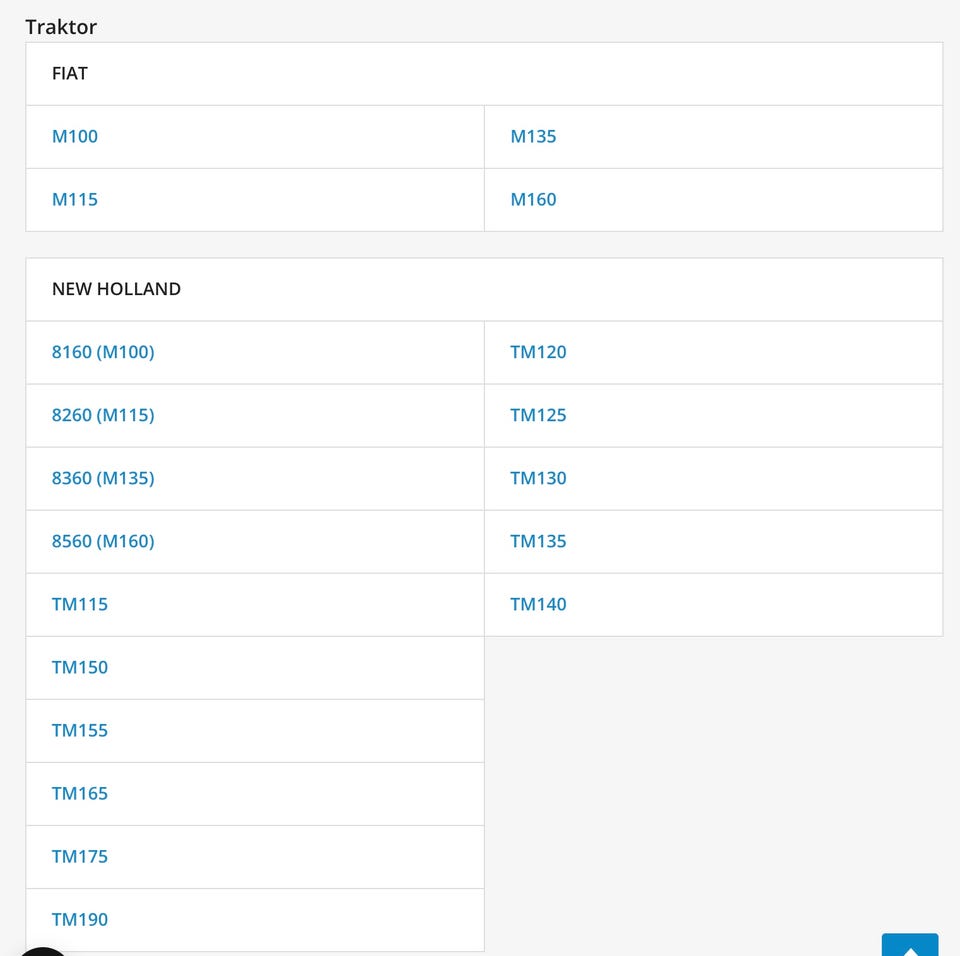Select the TM150 tractor link
The height and width of the screenshot is (956, 960).
[80, 667]
